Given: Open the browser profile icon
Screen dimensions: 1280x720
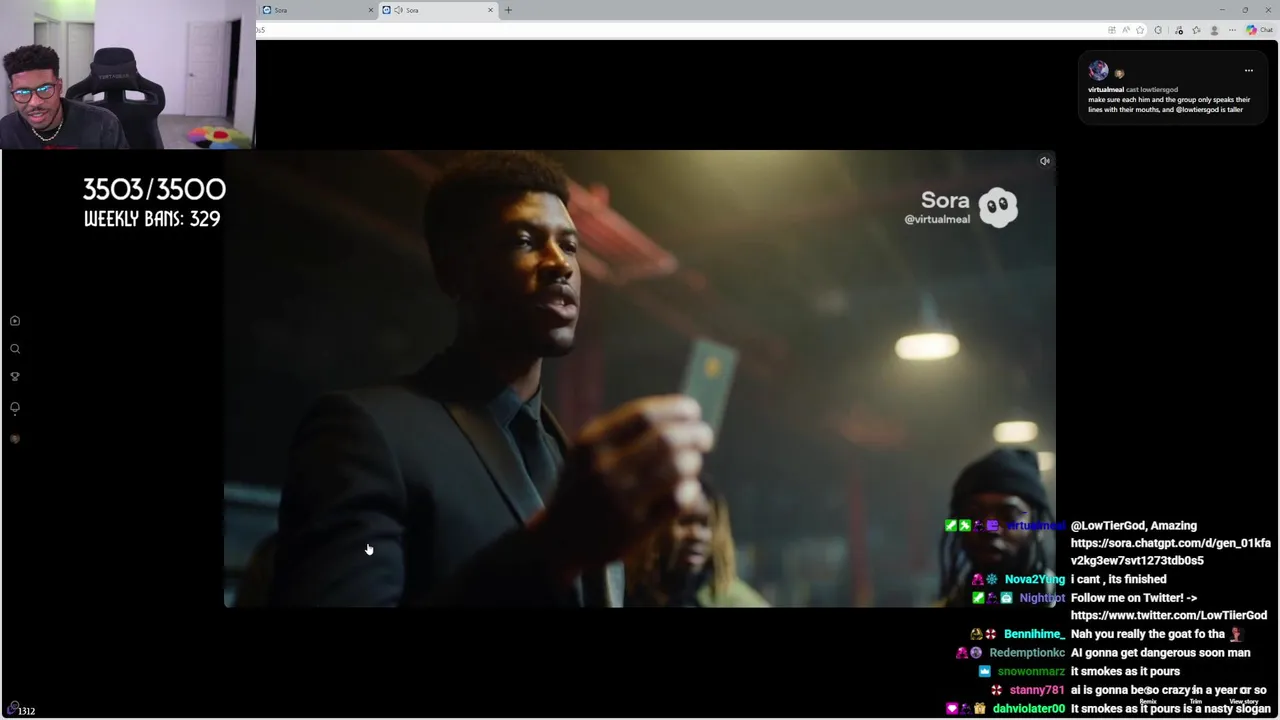Looking at the screenshot, I should pyautogui.click(x=1214, y=30).
